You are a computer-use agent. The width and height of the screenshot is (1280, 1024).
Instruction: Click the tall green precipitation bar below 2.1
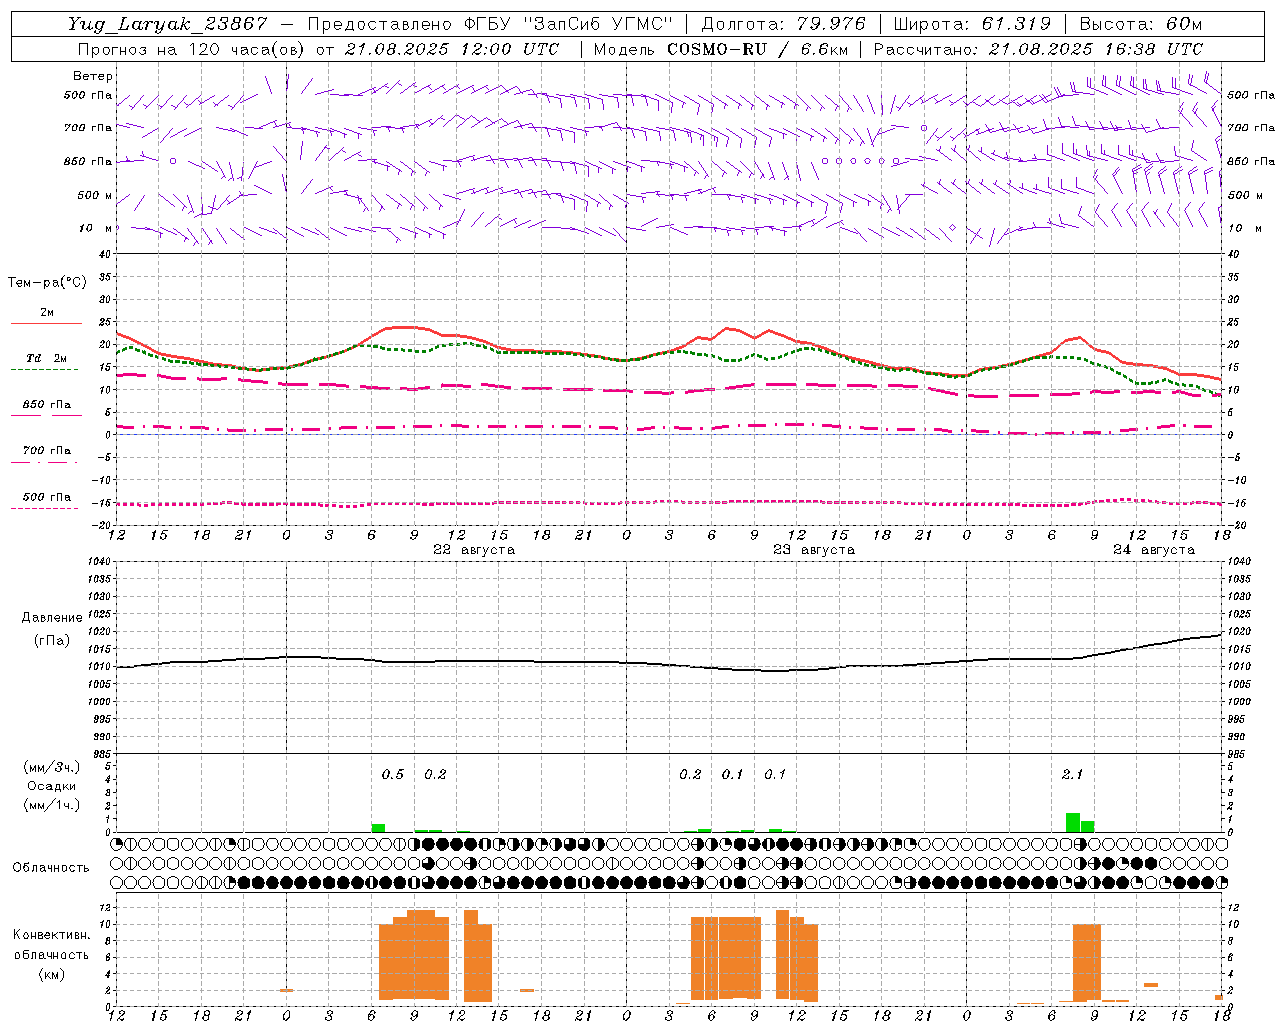pos(1073,822)
